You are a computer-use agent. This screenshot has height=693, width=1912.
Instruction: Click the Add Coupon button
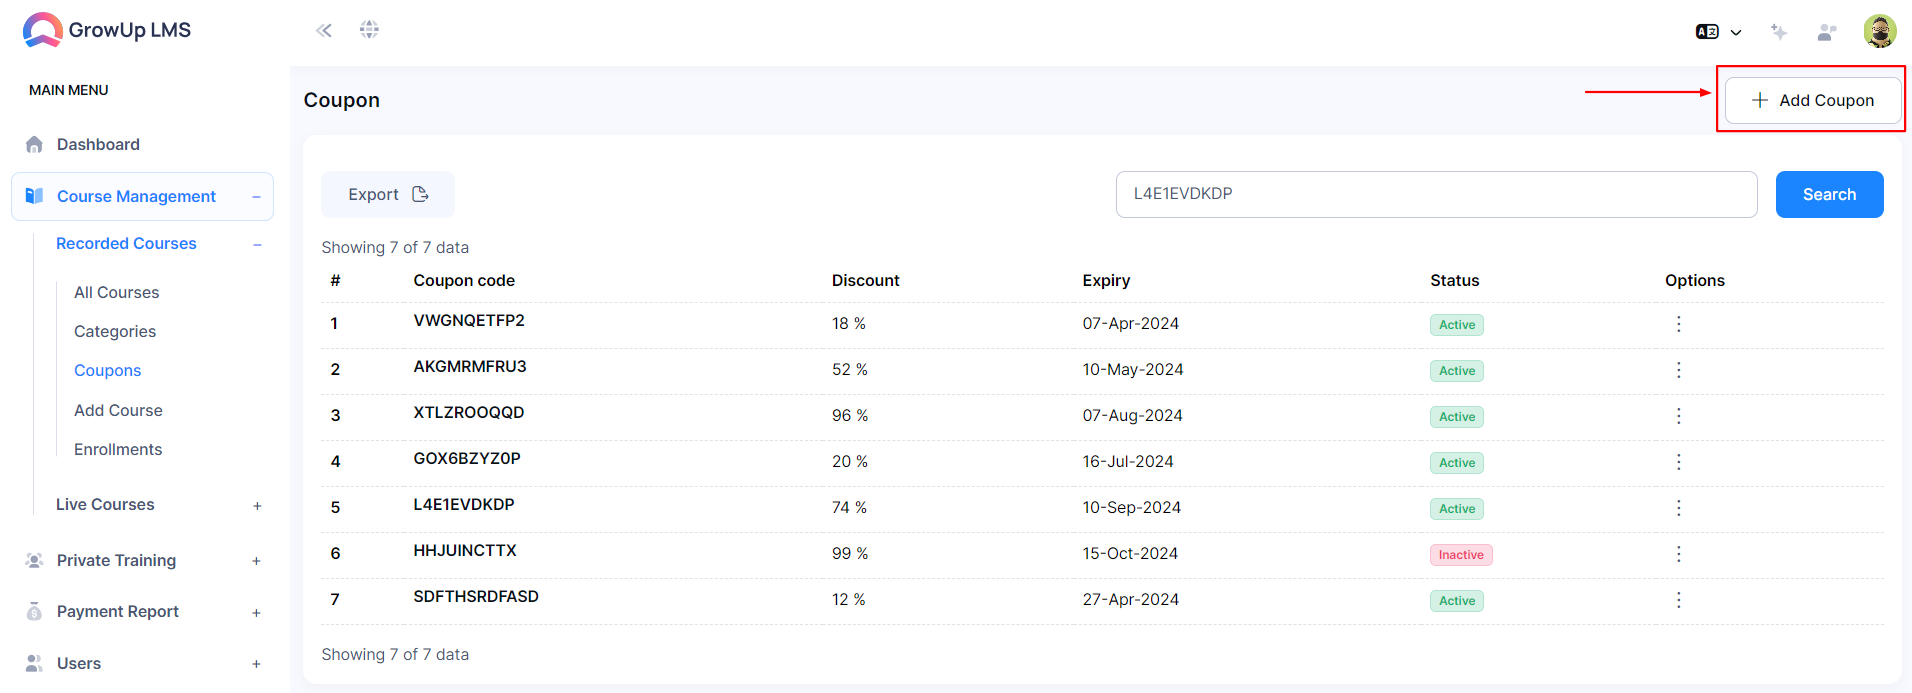[x=1812, y=100]
